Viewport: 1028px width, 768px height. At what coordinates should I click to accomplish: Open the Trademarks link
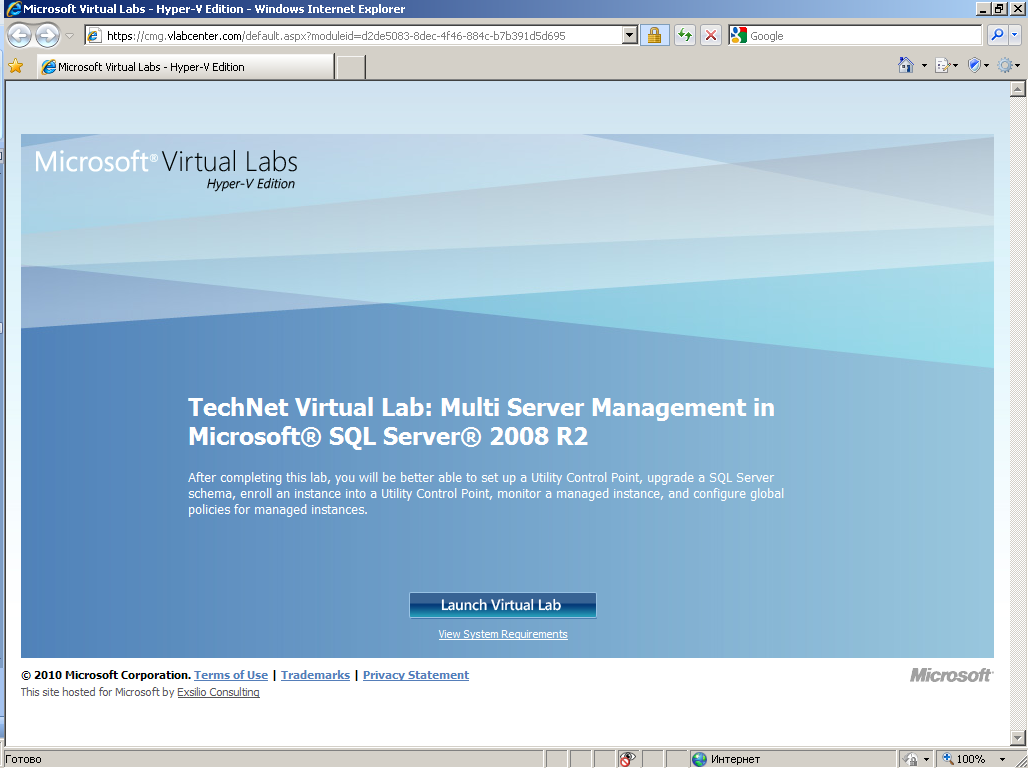(x=315, y=675)
